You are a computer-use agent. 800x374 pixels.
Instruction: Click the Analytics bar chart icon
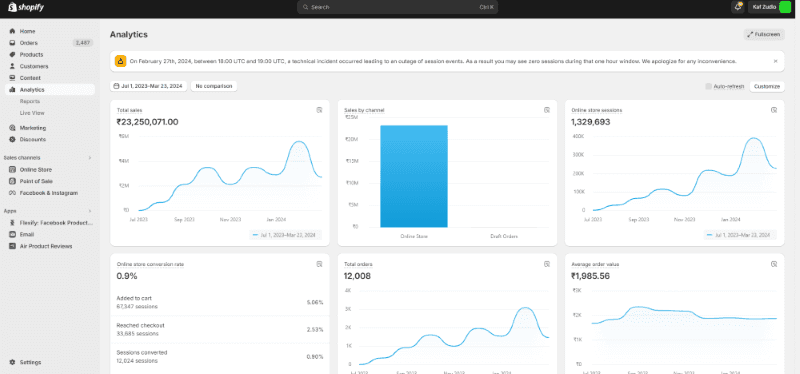point(12,90)
